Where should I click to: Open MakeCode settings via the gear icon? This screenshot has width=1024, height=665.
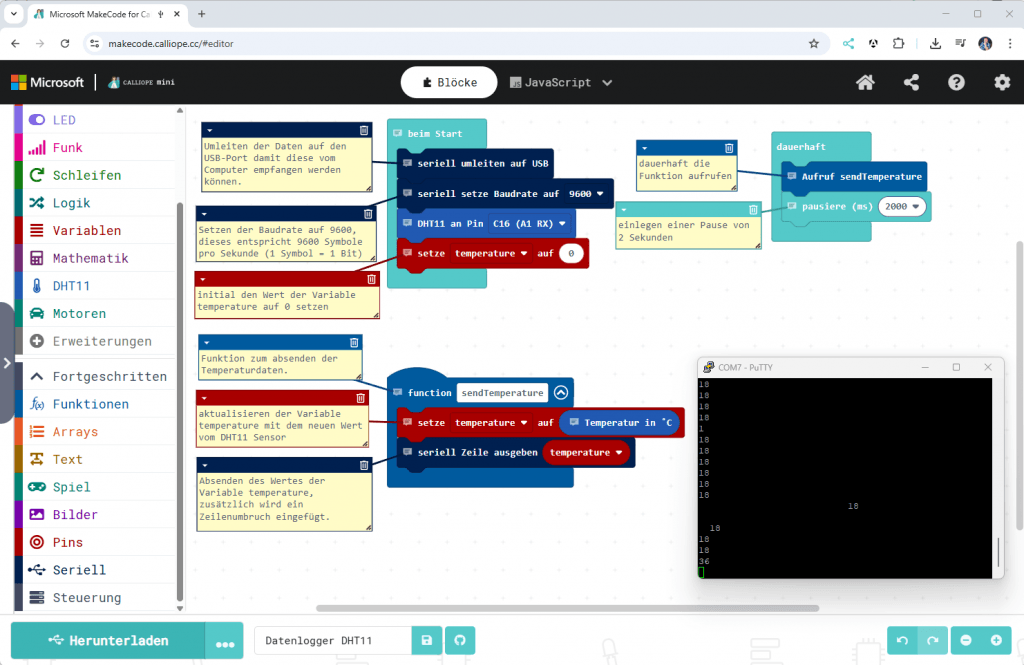coord(1002,82)
